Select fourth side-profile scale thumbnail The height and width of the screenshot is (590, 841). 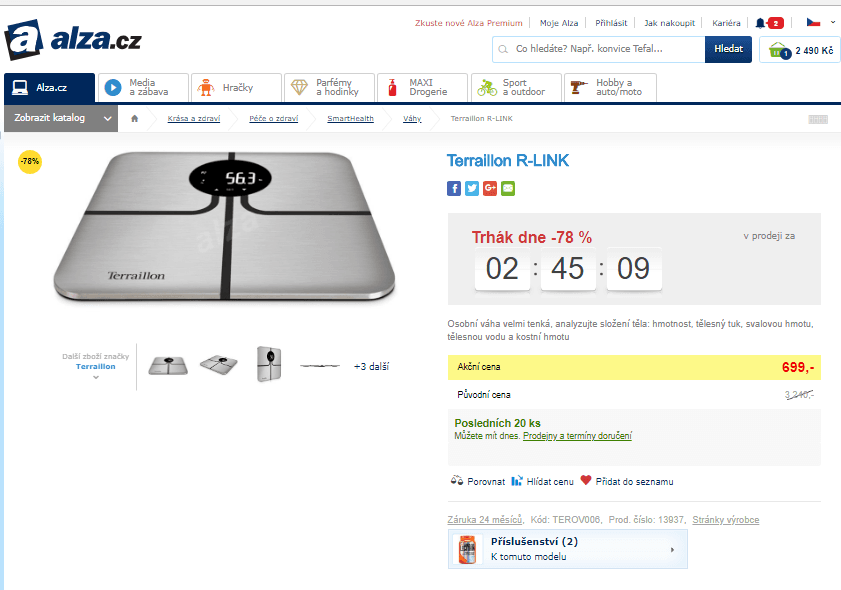click(x=320, y=366)
